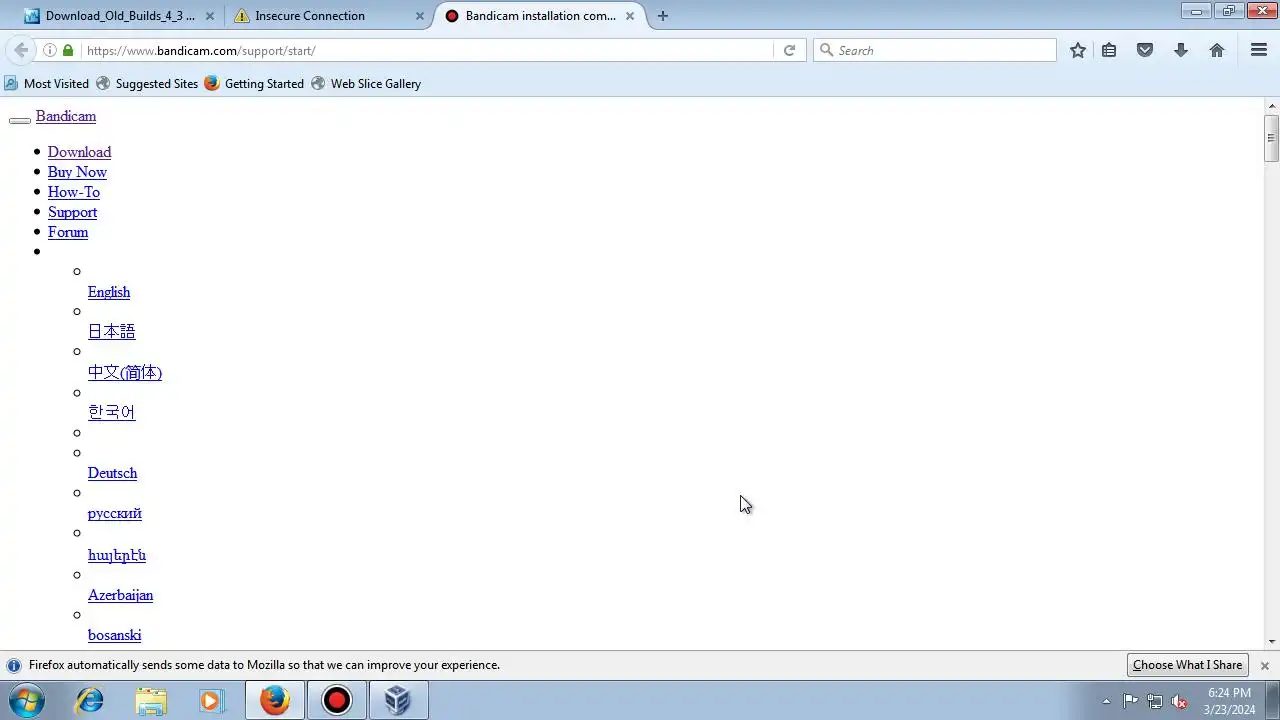Click the green padlock security icon
Viewport: 1280px width, 720px height.
[68, 50]
